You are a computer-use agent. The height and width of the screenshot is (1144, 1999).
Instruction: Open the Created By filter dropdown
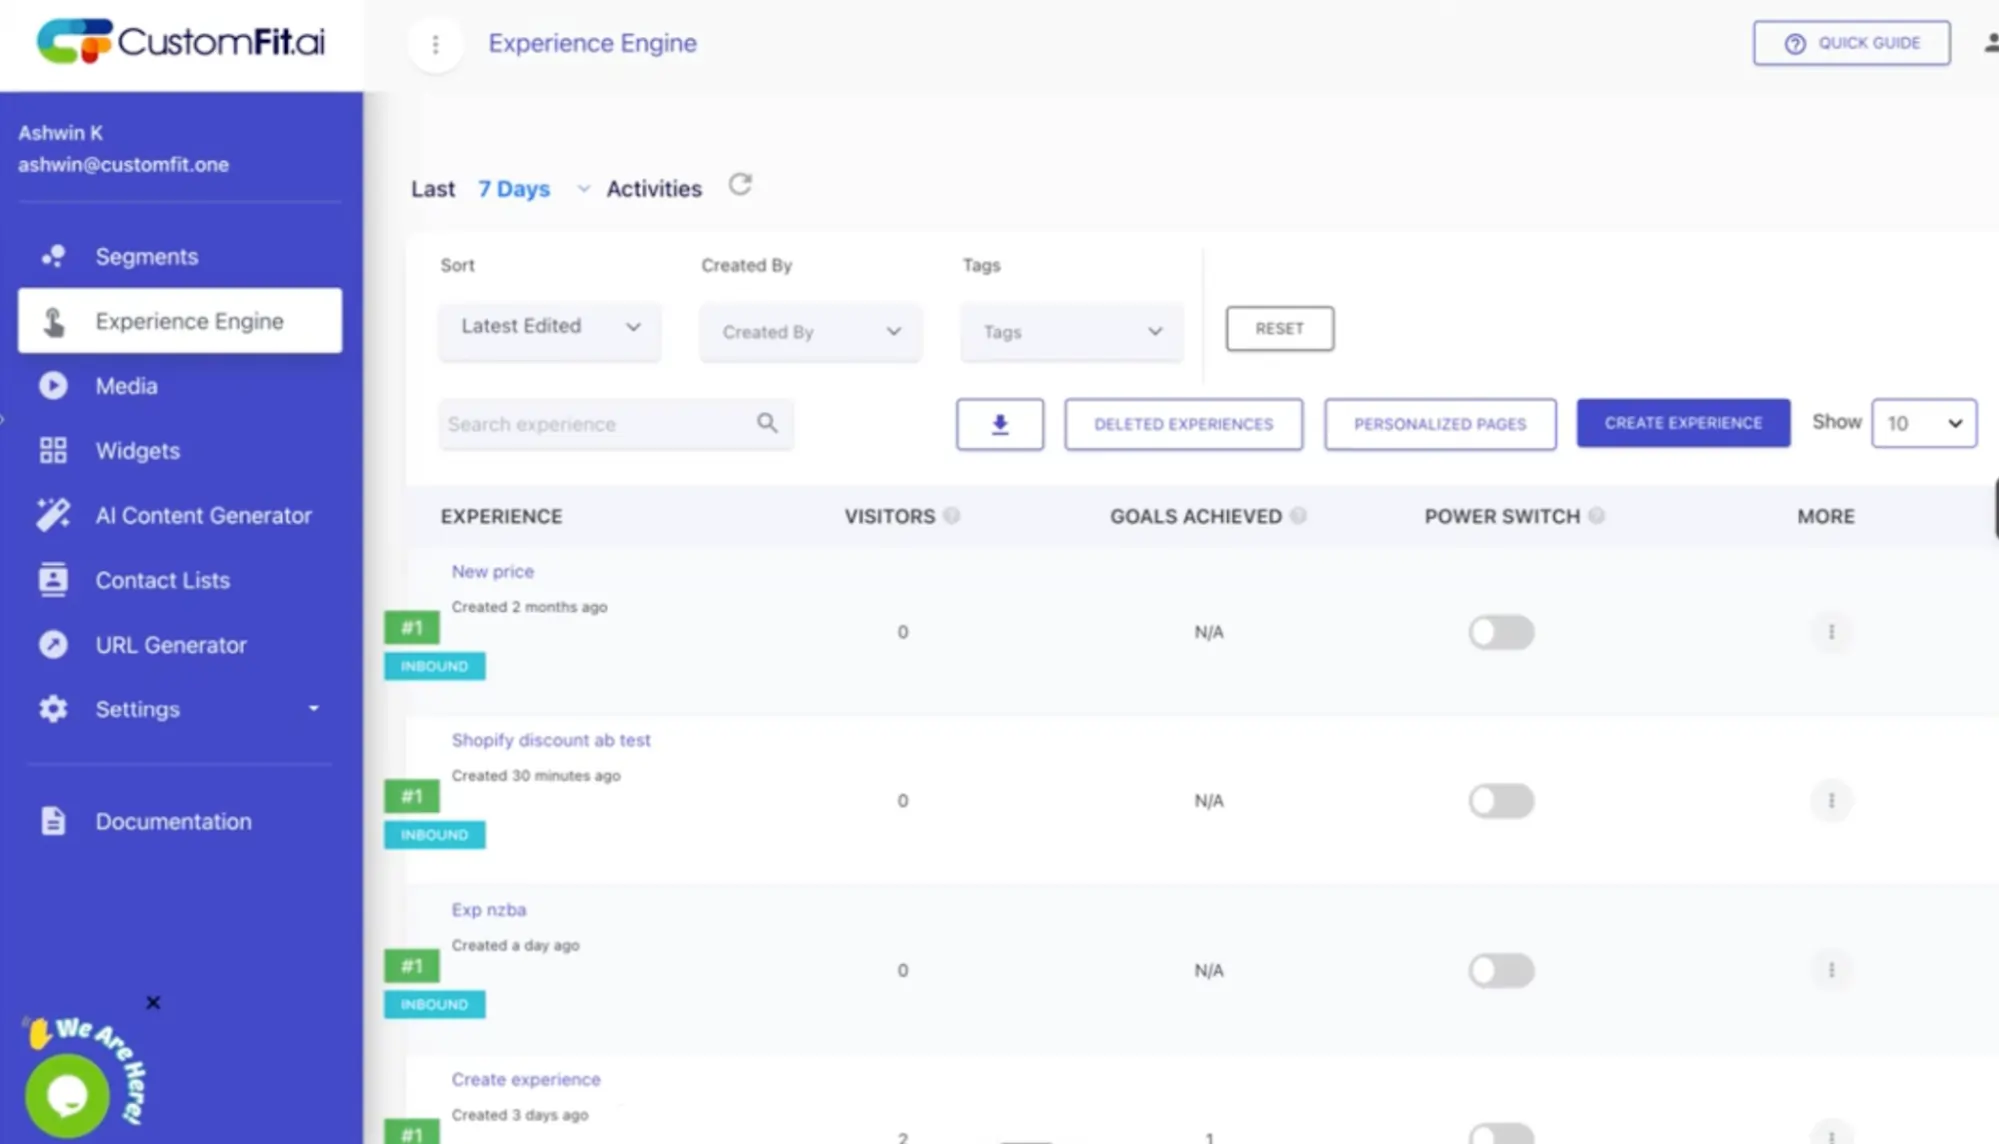pyautogui.click(x=811, y=332)
